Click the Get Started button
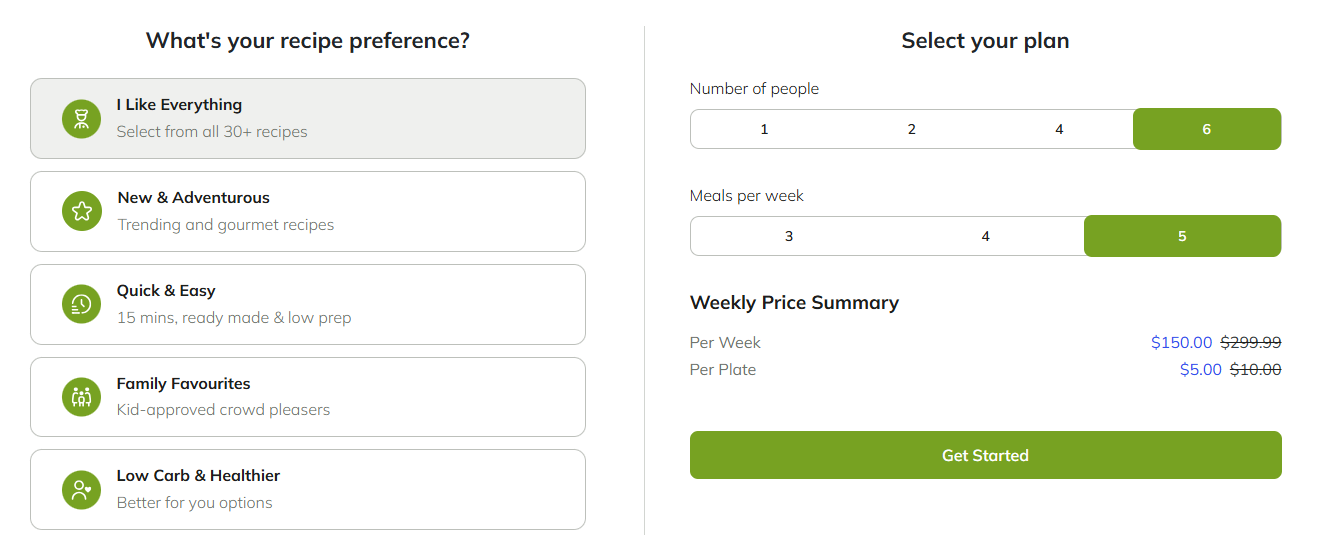Image resolution: width=1319 pixels, height=535 pixels. 985,455
